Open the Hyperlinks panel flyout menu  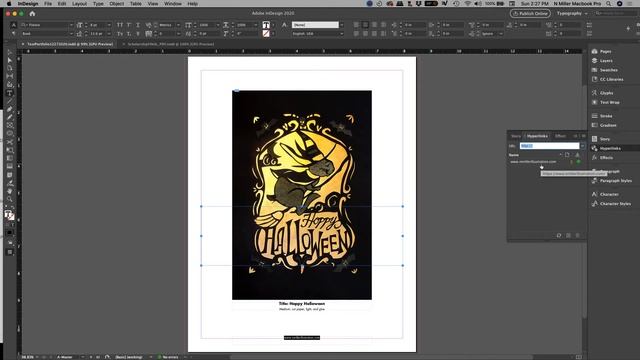coord(584,136)
